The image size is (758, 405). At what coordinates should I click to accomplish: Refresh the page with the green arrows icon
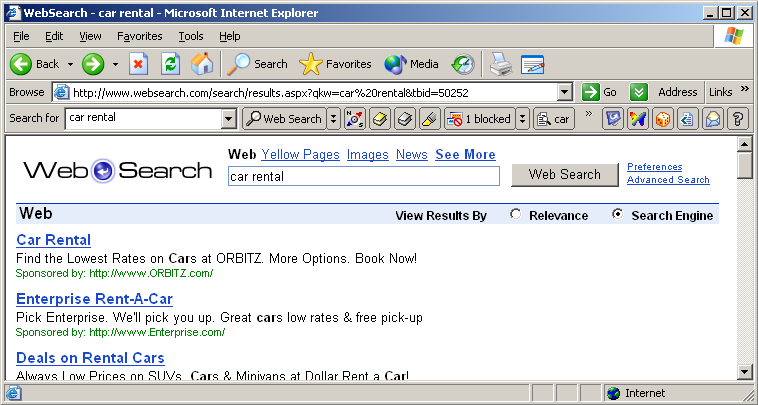(170, 64)
